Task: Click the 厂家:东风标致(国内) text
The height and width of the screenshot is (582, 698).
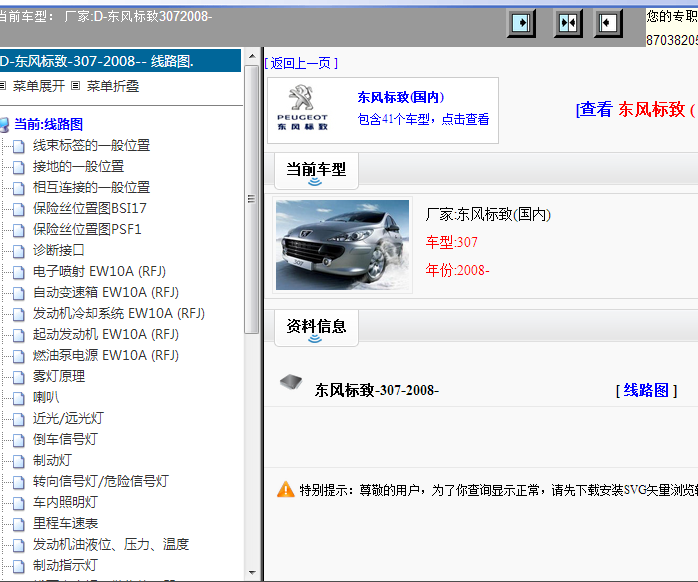Action: pos(488,215)
